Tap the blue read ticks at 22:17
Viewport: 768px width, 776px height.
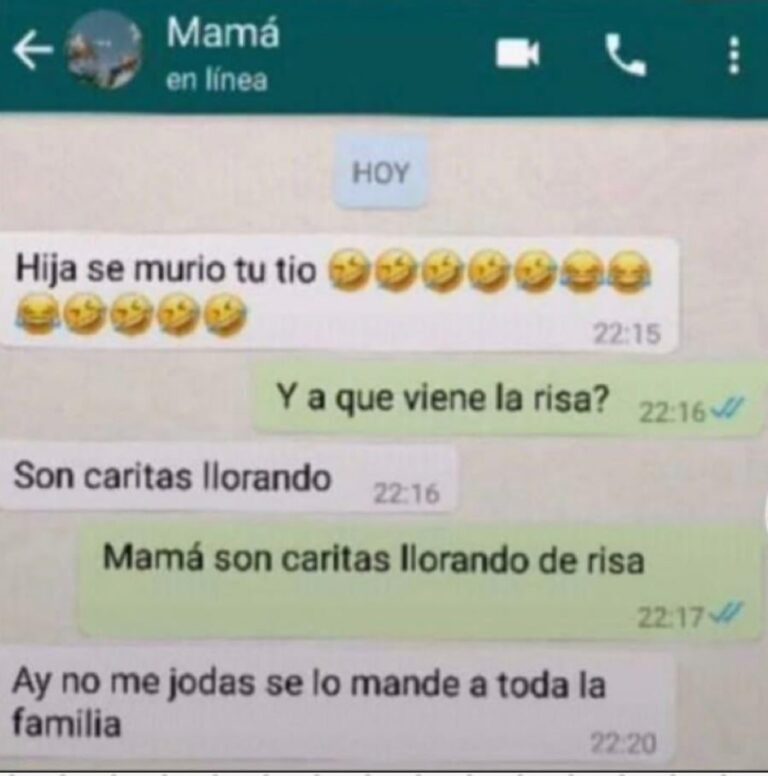pyautogui.click(x=726, y=612)
